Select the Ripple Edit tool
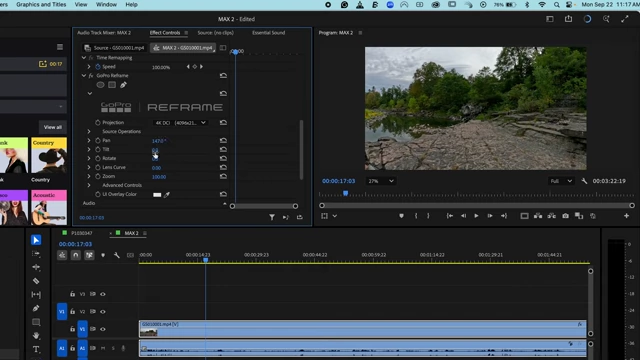The image size is (640, 360). click(36, 267)
